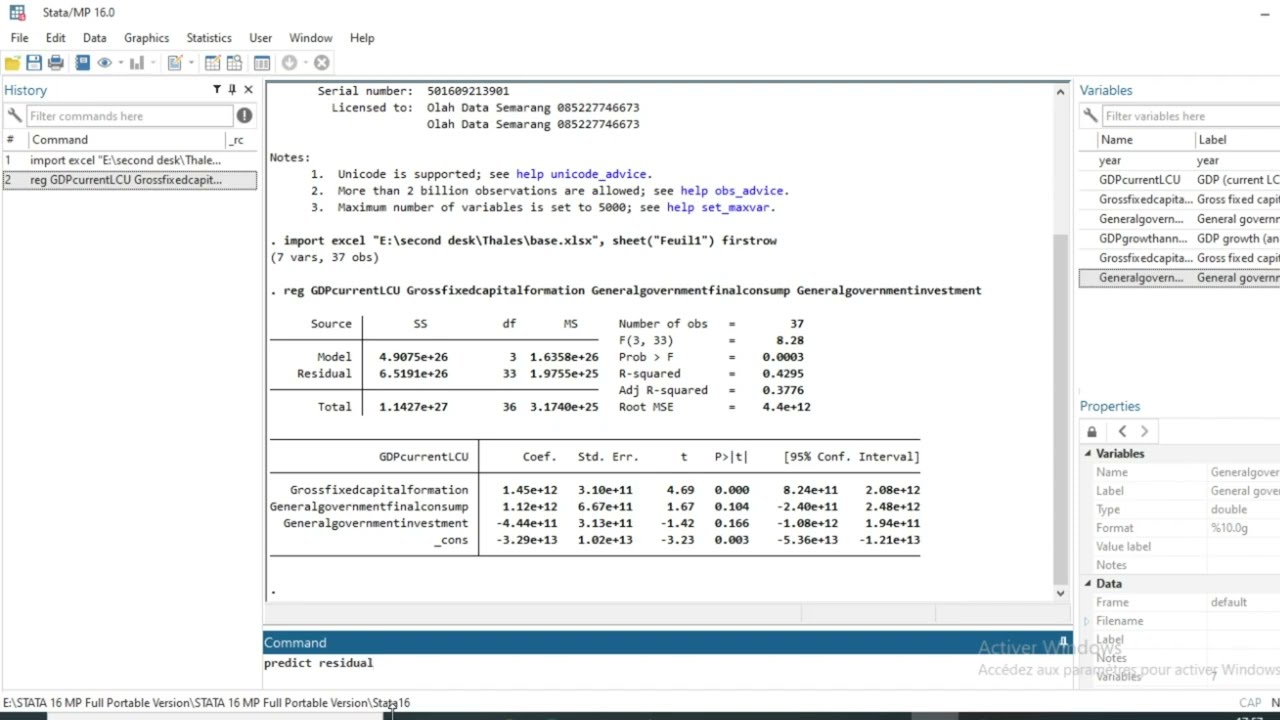Open the Do-file Editor icon
Image resolution: width=1280 pixels, height=720 pixels.
pyautogui.click(x=174, y=63)
